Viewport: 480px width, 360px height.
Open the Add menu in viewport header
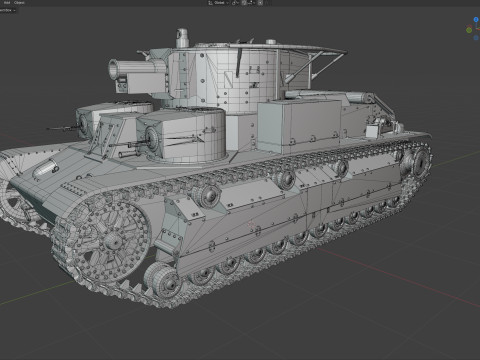click(x=7, y=2)
